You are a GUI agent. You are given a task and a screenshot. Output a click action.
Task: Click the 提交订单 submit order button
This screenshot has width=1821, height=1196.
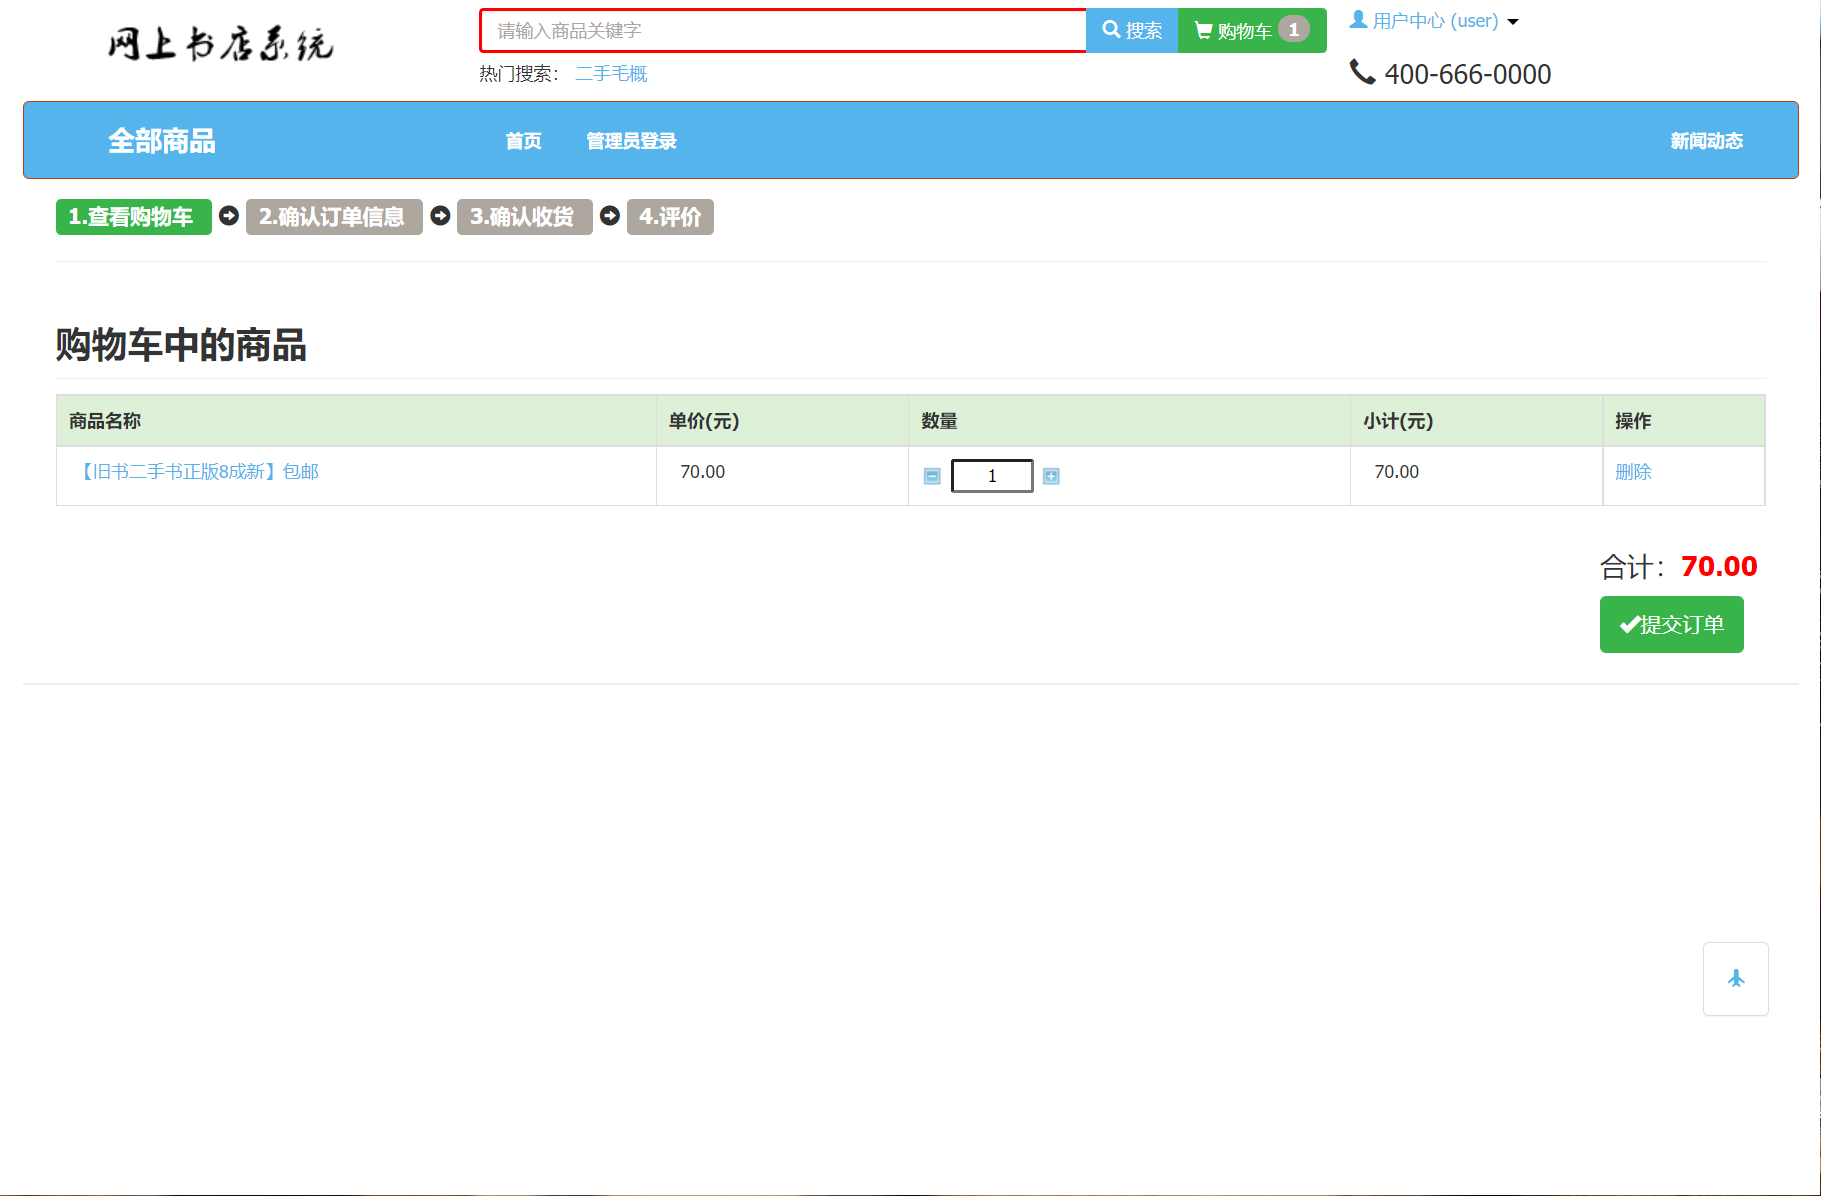[x=1672, y=625]
